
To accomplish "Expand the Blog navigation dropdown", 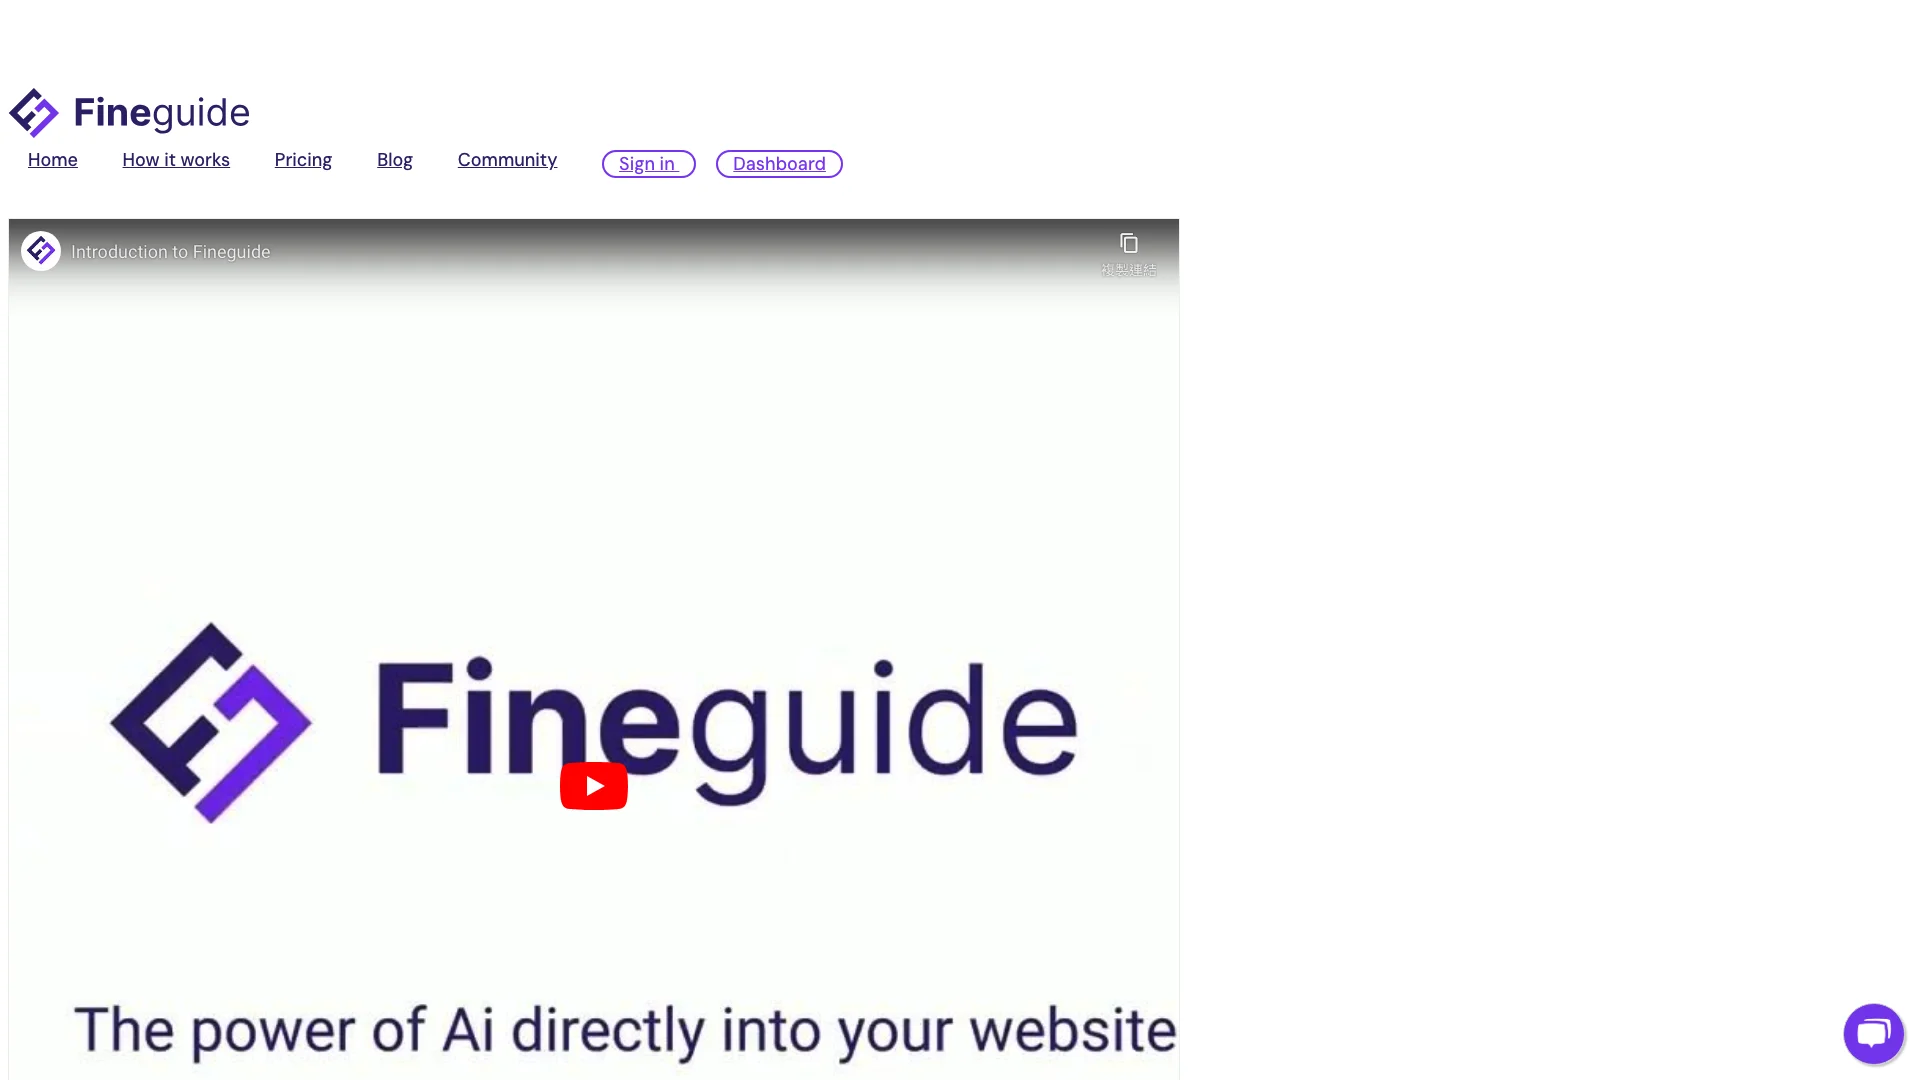I will click(x=394, y=160).
